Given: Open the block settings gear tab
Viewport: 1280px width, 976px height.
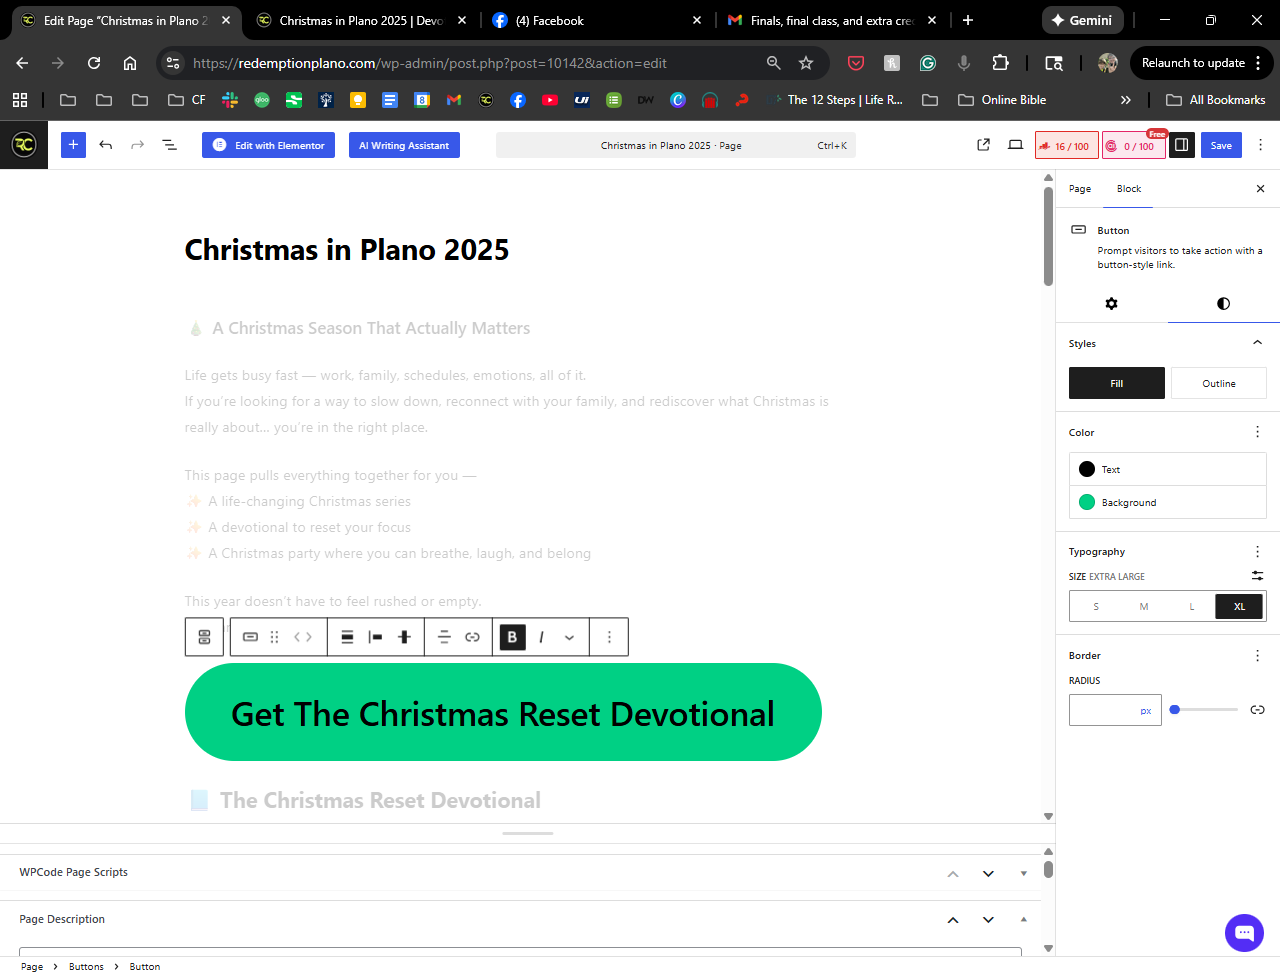Looking at the screenshot, I should [x=1111, y=303].
